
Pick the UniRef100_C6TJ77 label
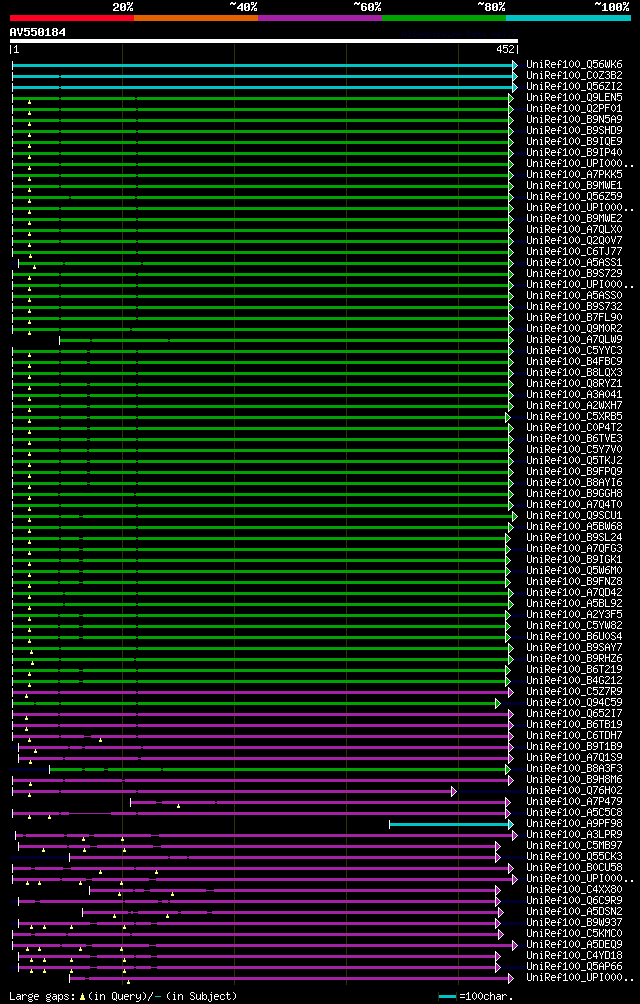pyautogui.click(x=574, y=252)
